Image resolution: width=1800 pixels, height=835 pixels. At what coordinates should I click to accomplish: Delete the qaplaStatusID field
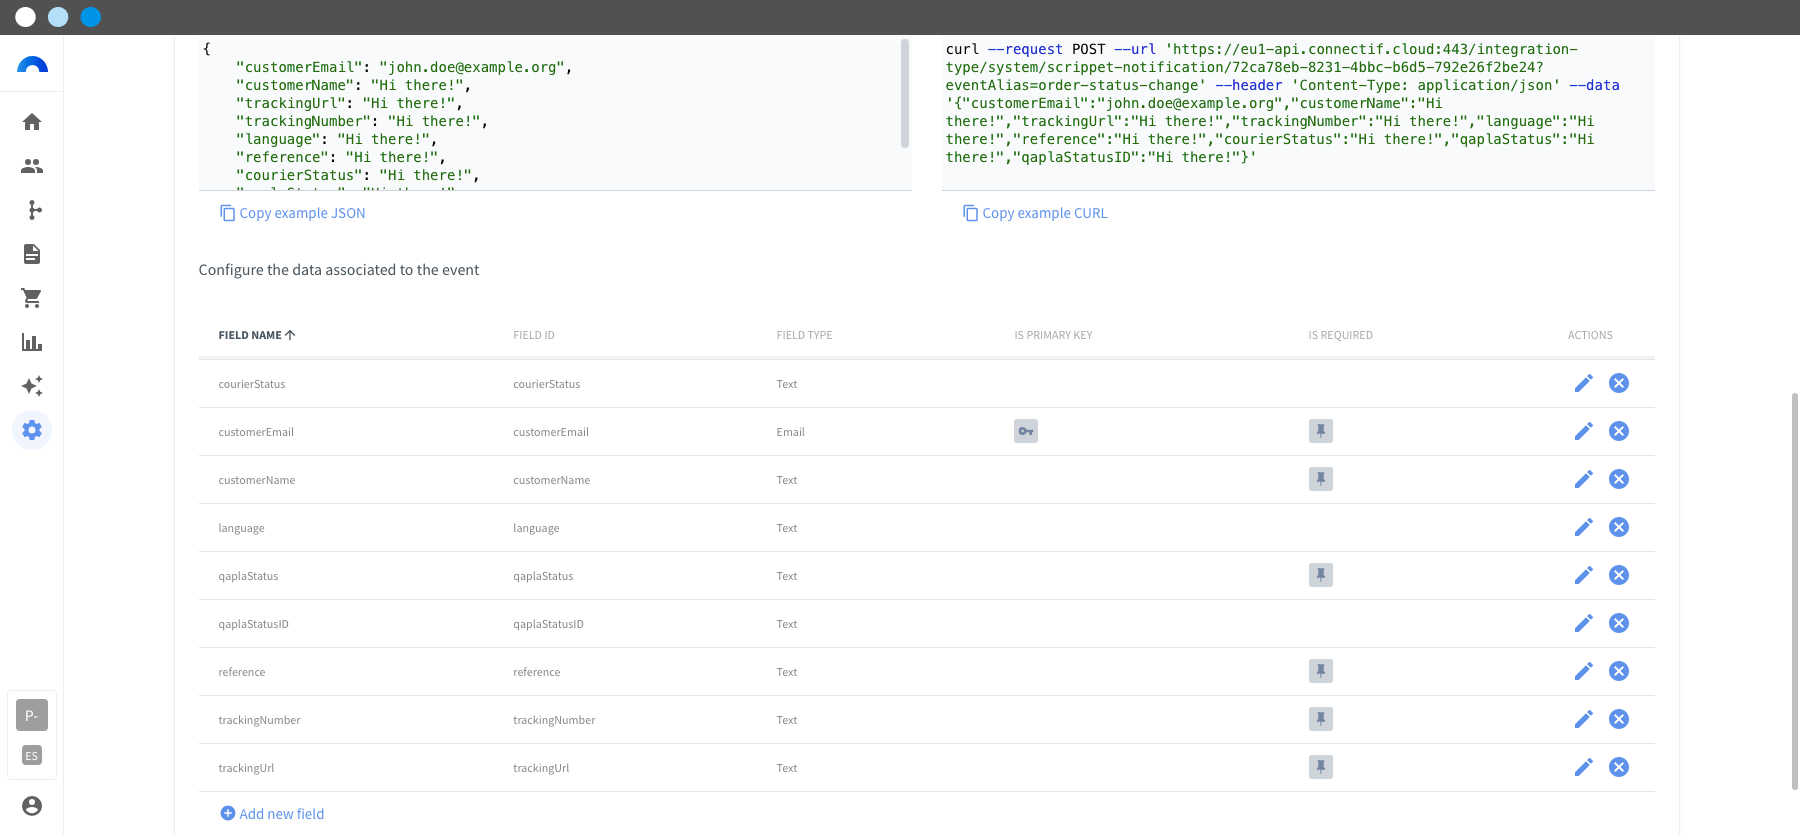click(1619, 623)
